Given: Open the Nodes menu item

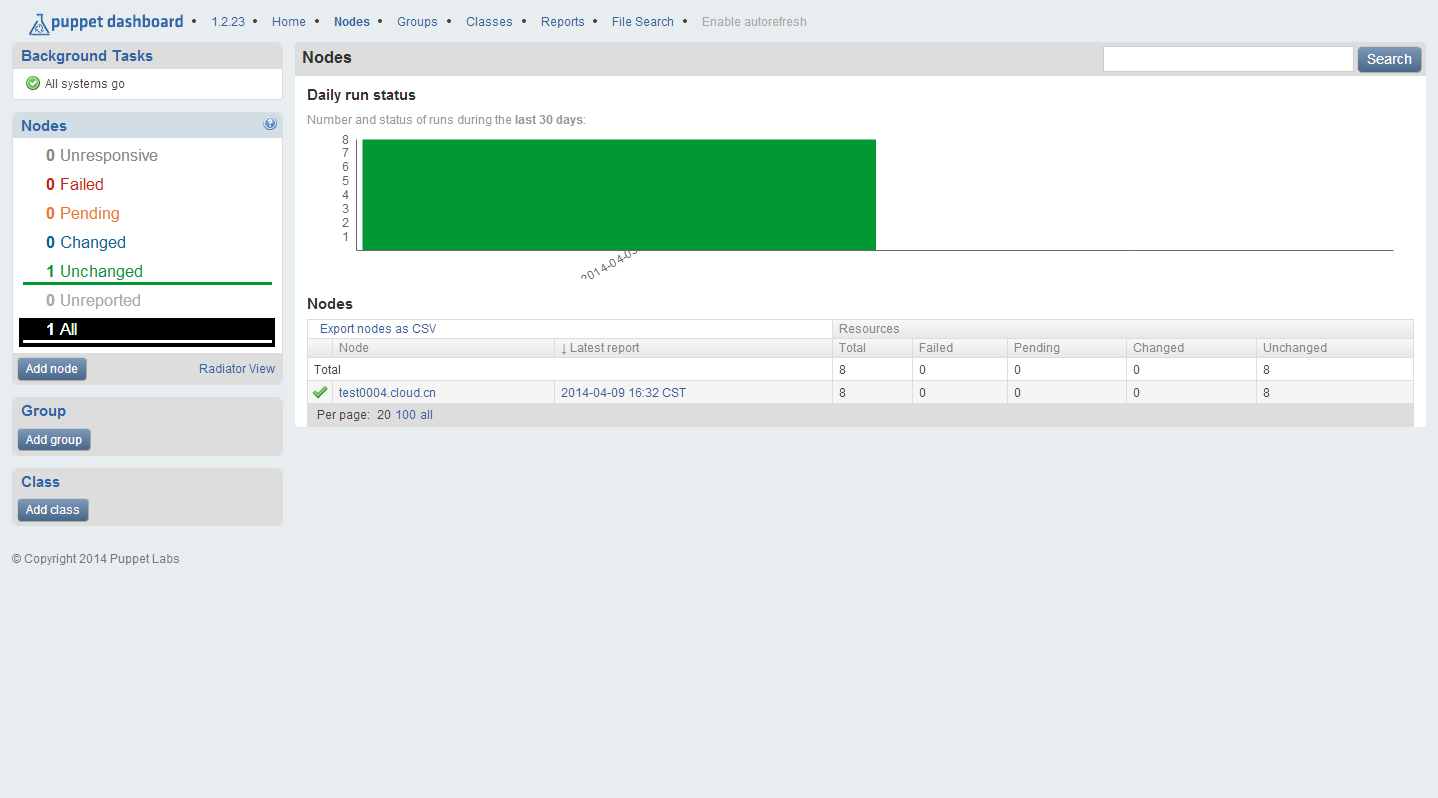Looking at the screenshot, I should (x=352, y=22).
